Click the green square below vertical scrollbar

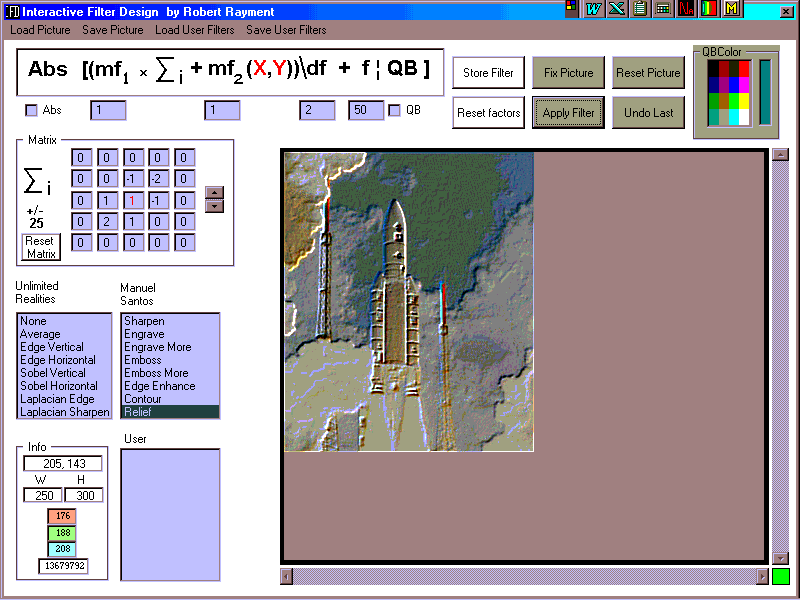(781, 576)
